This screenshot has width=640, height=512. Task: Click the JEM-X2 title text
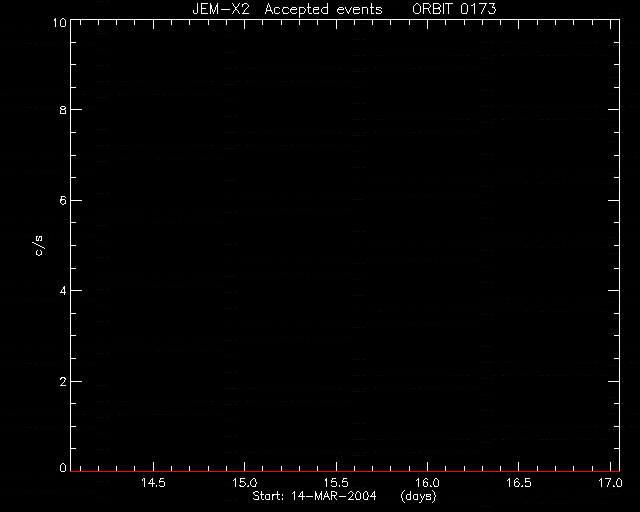(x=221, y=9)
